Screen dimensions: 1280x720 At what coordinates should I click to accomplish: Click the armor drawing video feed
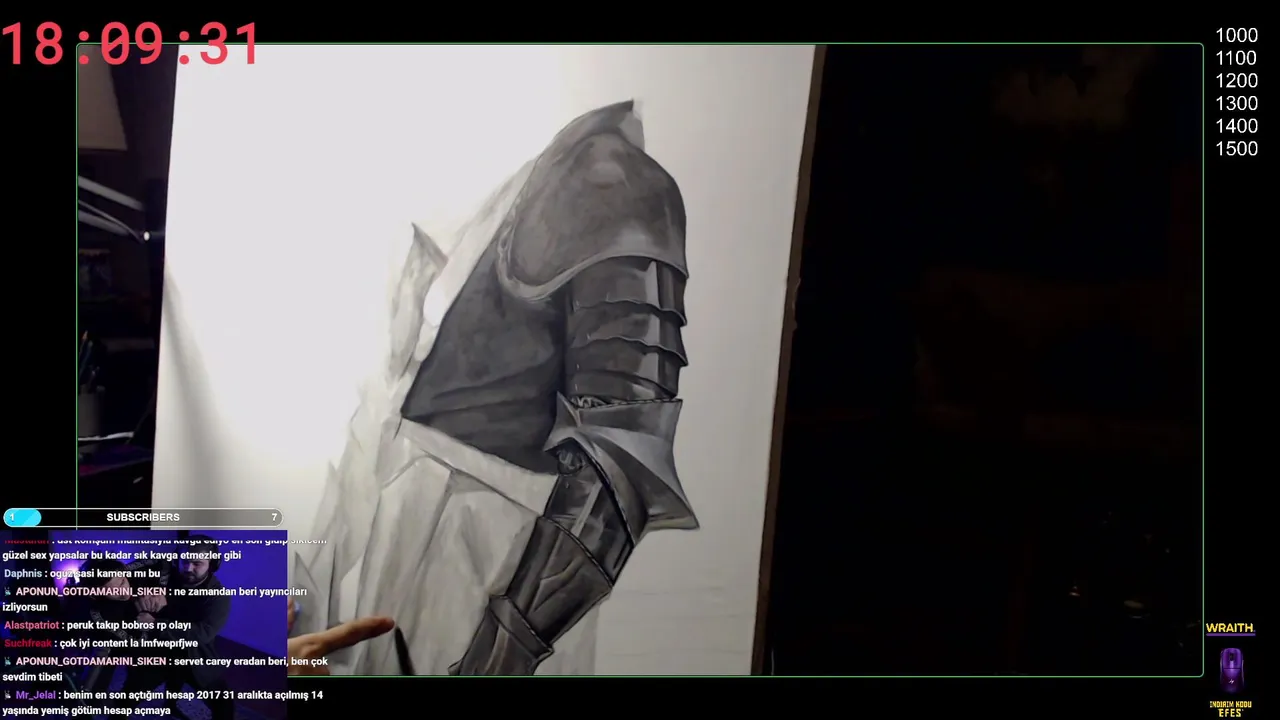pyautogui.click(x=640, y=360)
